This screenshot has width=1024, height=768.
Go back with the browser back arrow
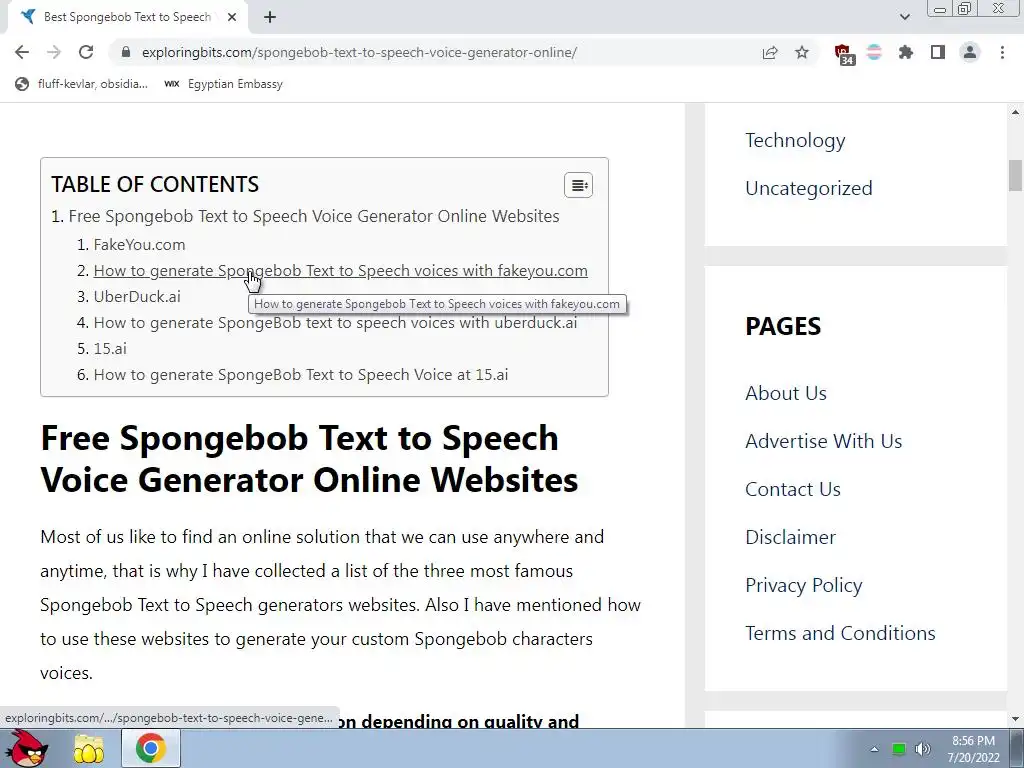pos(22,52)
